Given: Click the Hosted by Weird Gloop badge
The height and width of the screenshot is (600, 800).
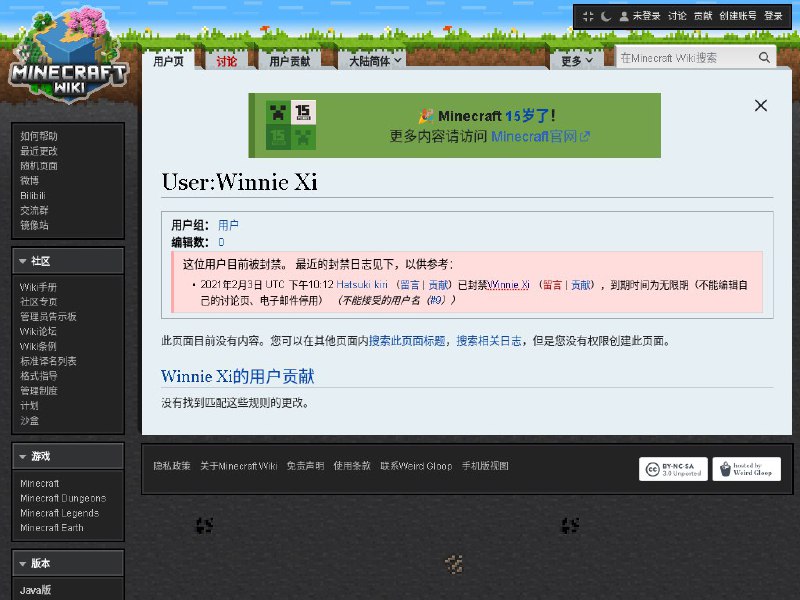Looking at the screenshot, I should click(x=746, y=469).
